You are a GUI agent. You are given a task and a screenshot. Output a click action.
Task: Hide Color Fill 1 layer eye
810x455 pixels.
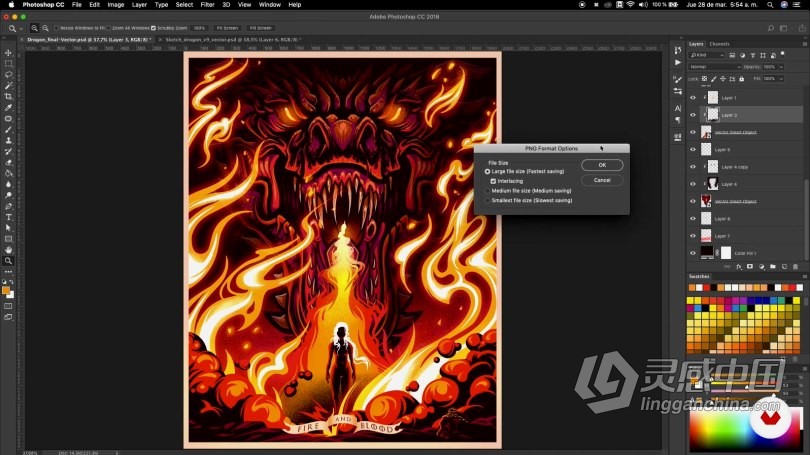coord(693,253)
